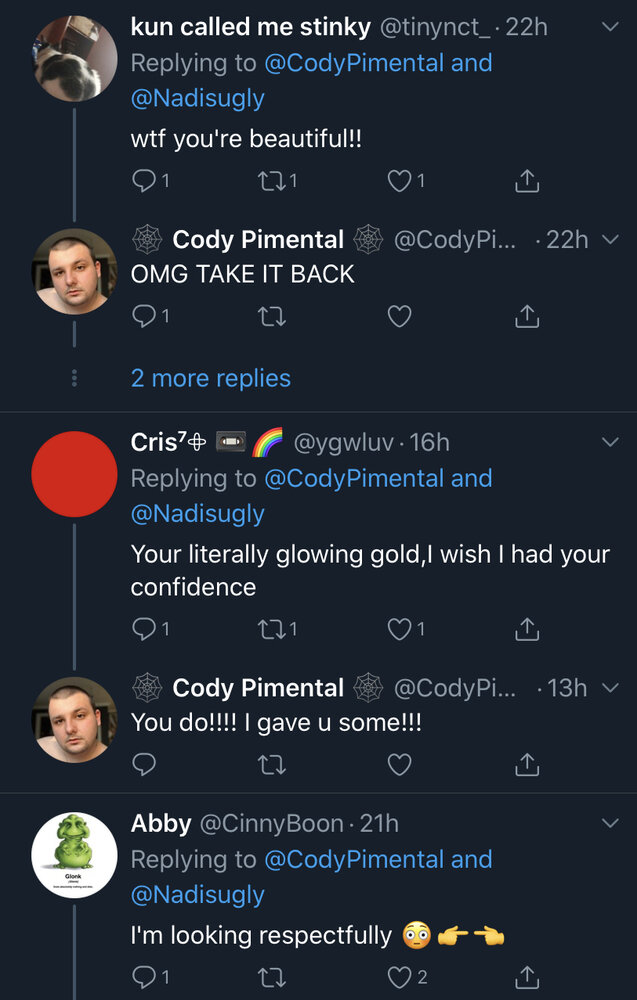Screen dimensions: 637x1000
Task: Open the red circle avatar of Cris
Action: [74, 474]
